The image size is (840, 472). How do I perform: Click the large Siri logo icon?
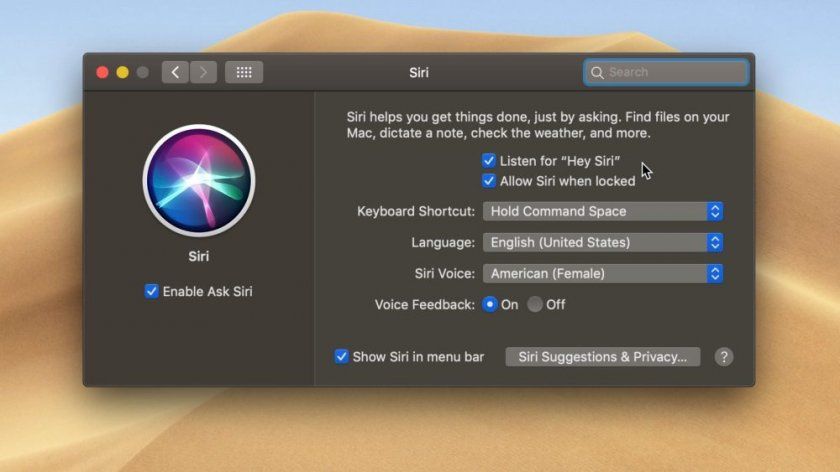tap(199, 181)
